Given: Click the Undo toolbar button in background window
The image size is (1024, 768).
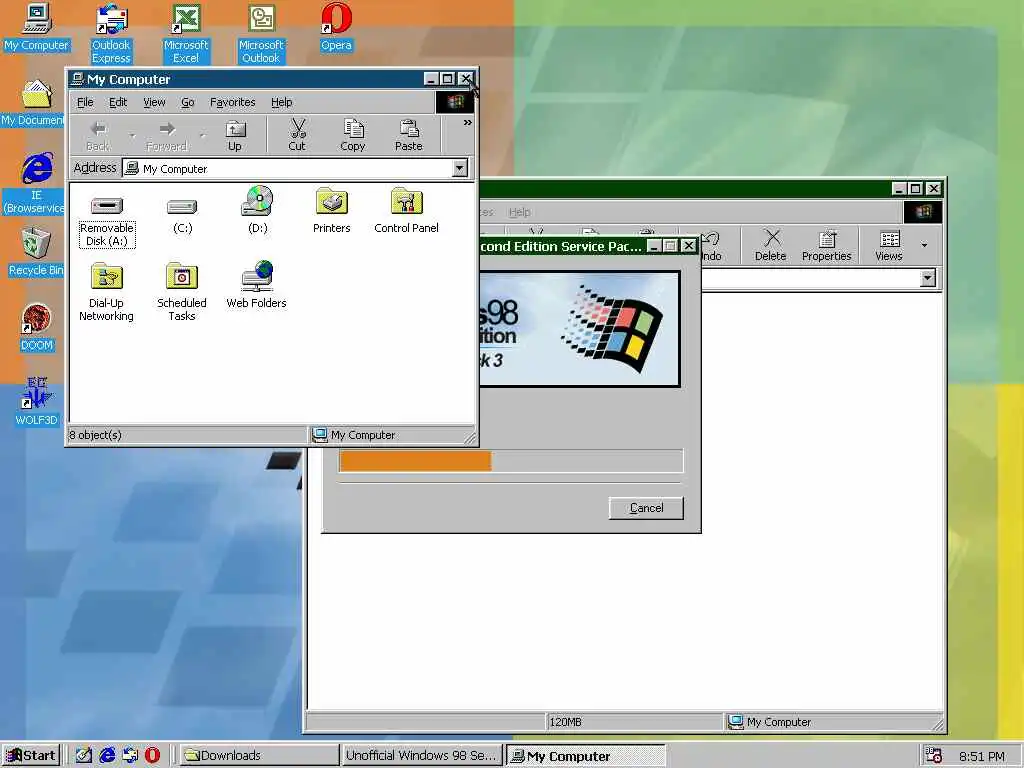Looking at the screenshot, I should click(711, 246).
